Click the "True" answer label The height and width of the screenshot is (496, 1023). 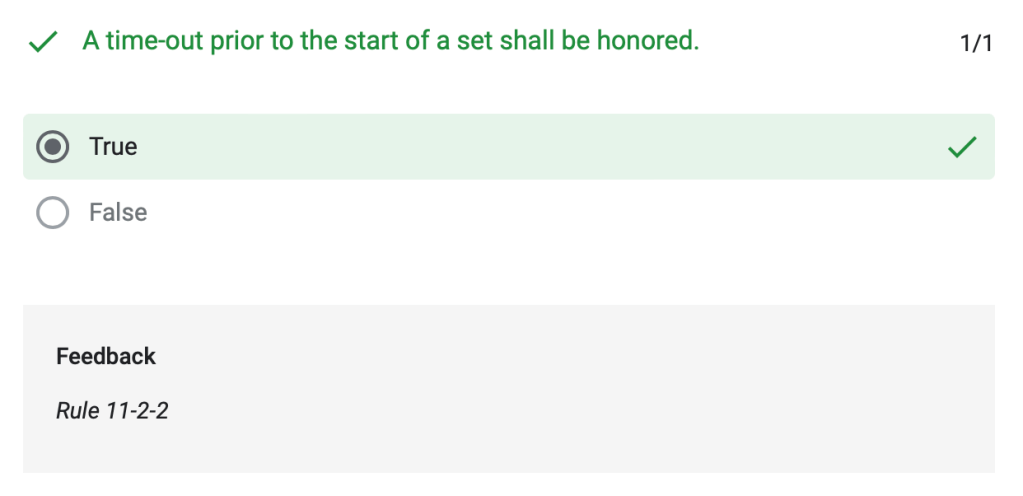point(113,147)
